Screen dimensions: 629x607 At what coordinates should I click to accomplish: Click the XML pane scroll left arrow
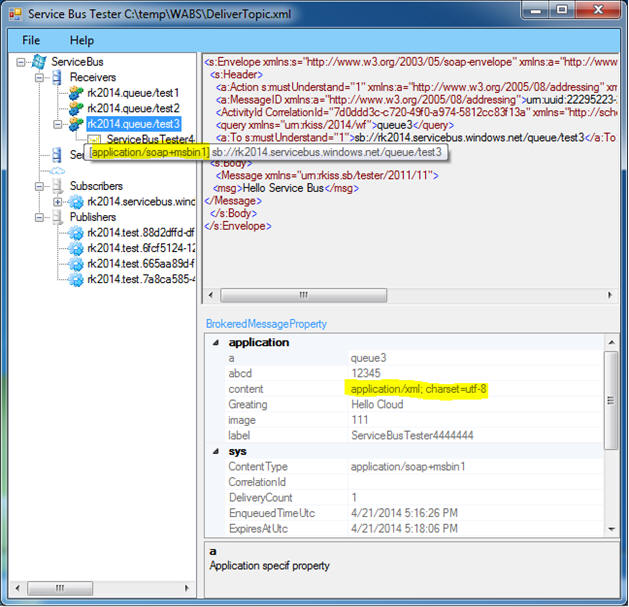(211, 295)
